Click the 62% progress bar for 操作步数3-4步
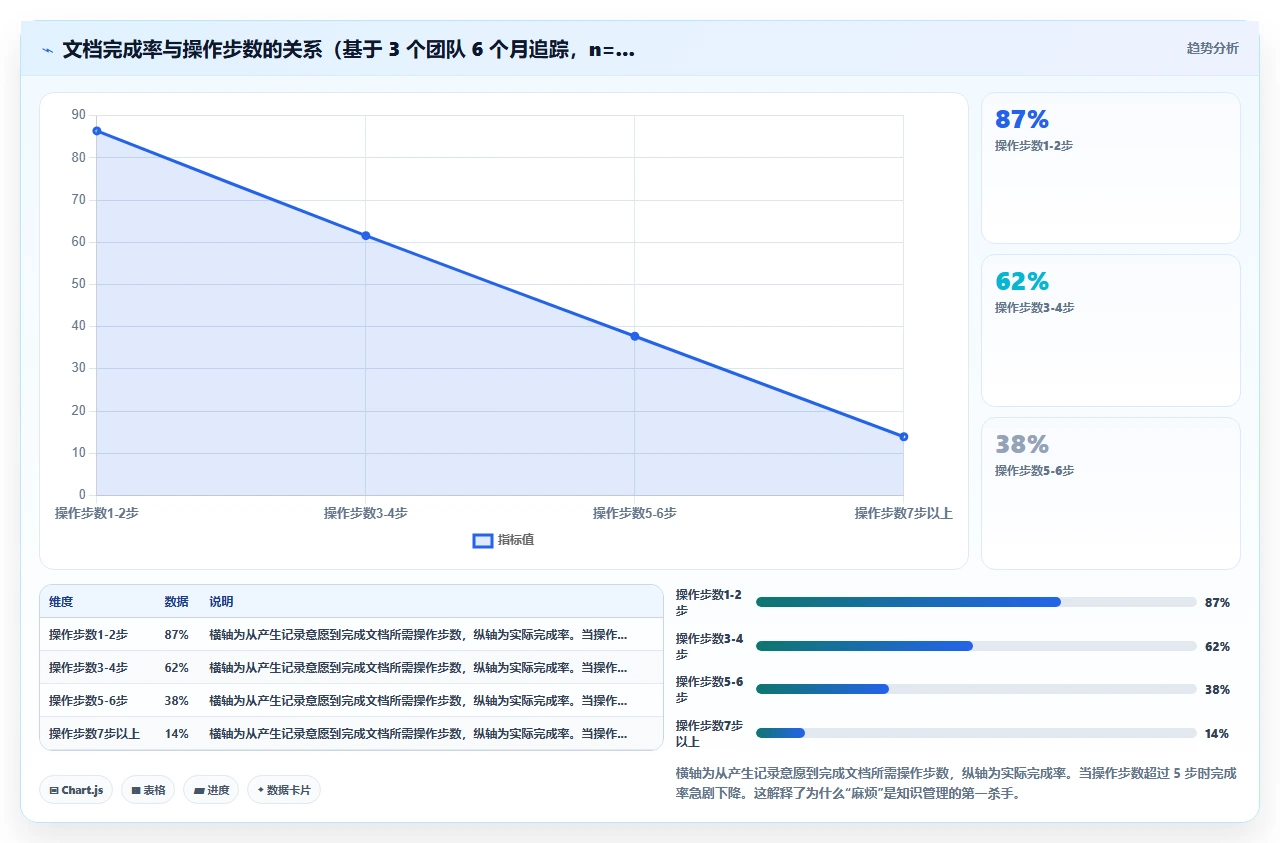Screen dimensions: 1280x843 click(976, 646)
